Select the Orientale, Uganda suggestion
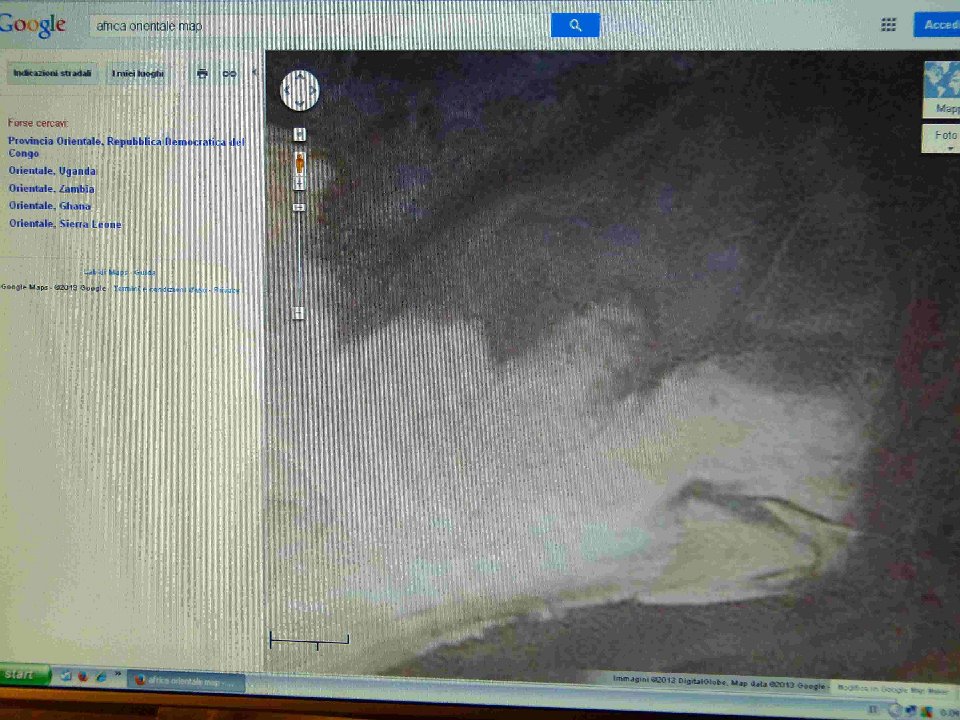Screen dimensions: 960x720 pos(52,171)
